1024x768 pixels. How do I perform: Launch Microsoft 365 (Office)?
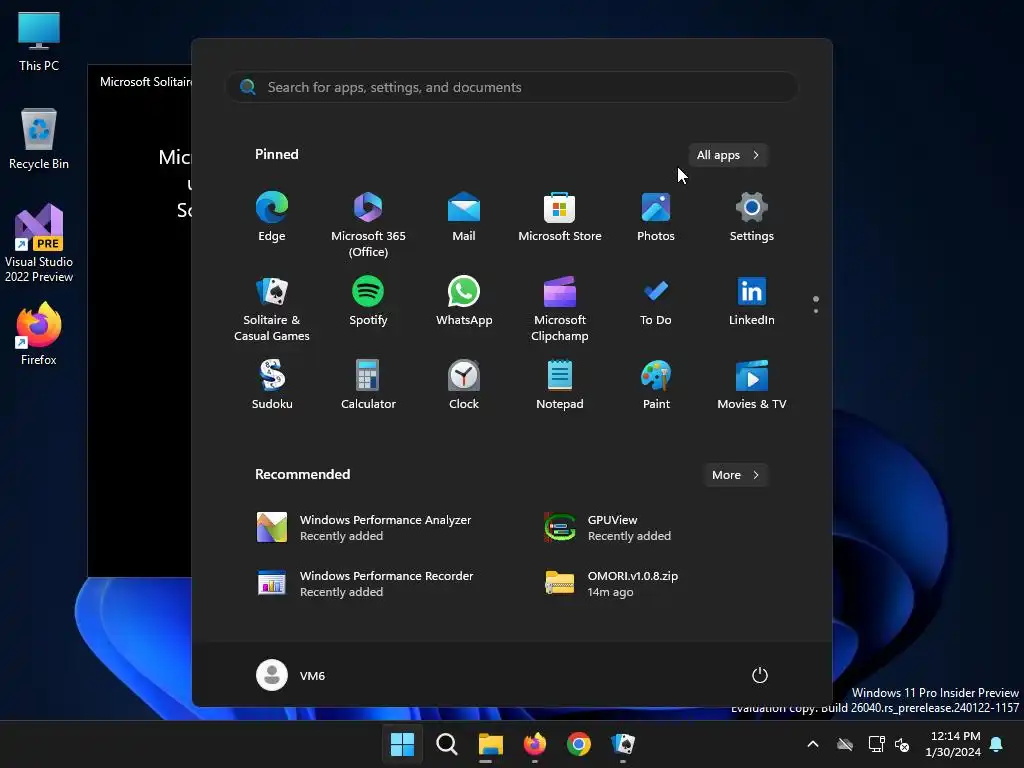[368, 223]
